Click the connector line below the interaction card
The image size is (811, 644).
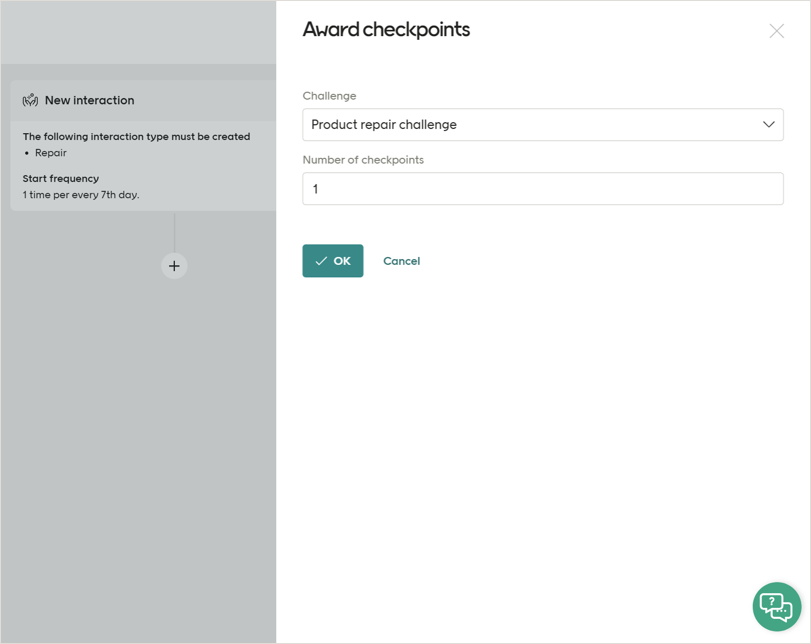click(x=174, y=232)
